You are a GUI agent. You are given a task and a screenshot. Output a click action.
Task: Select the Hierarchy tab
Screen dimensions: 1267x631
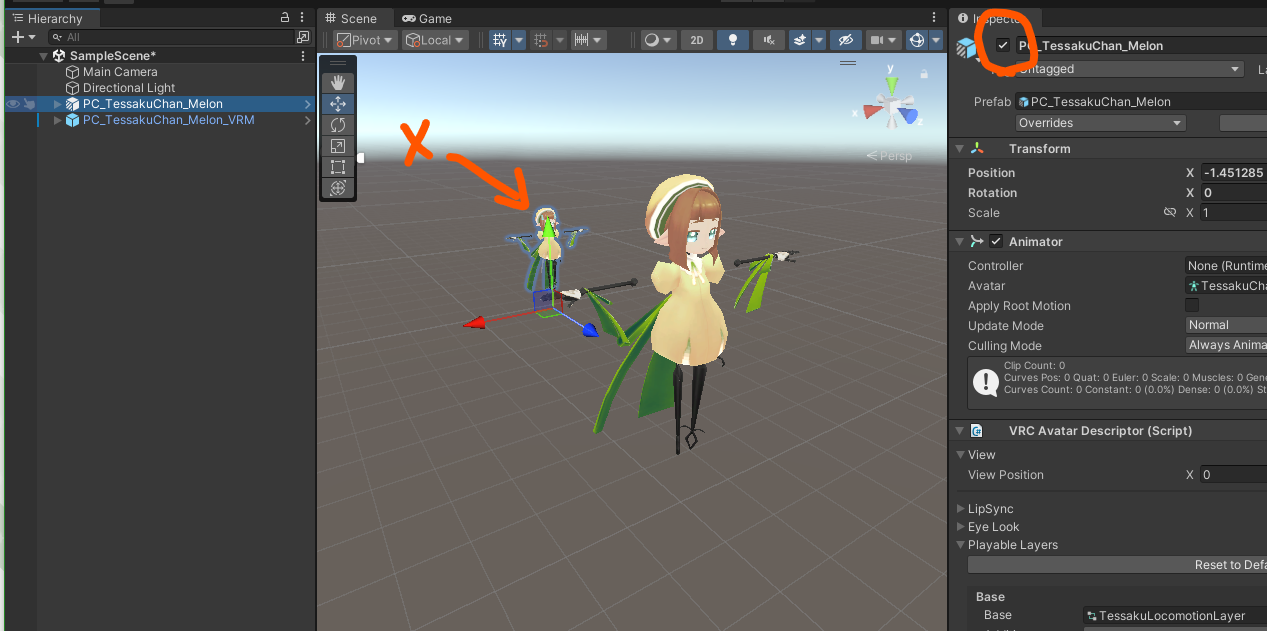(50, 19)
